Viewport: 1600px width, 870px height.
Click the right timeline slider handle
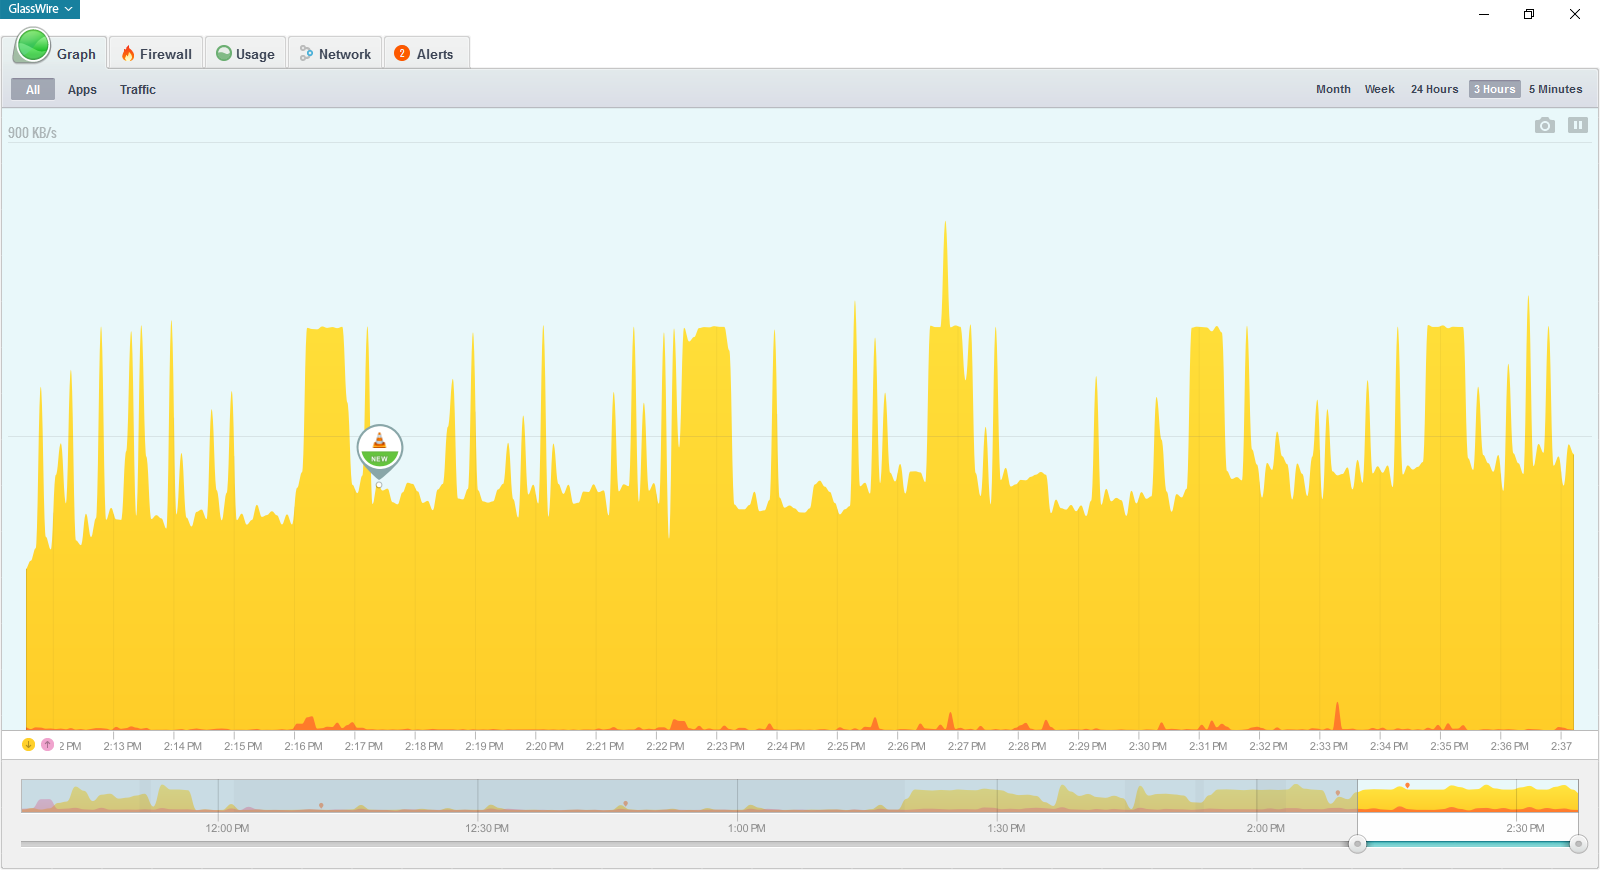(1578, 844)
